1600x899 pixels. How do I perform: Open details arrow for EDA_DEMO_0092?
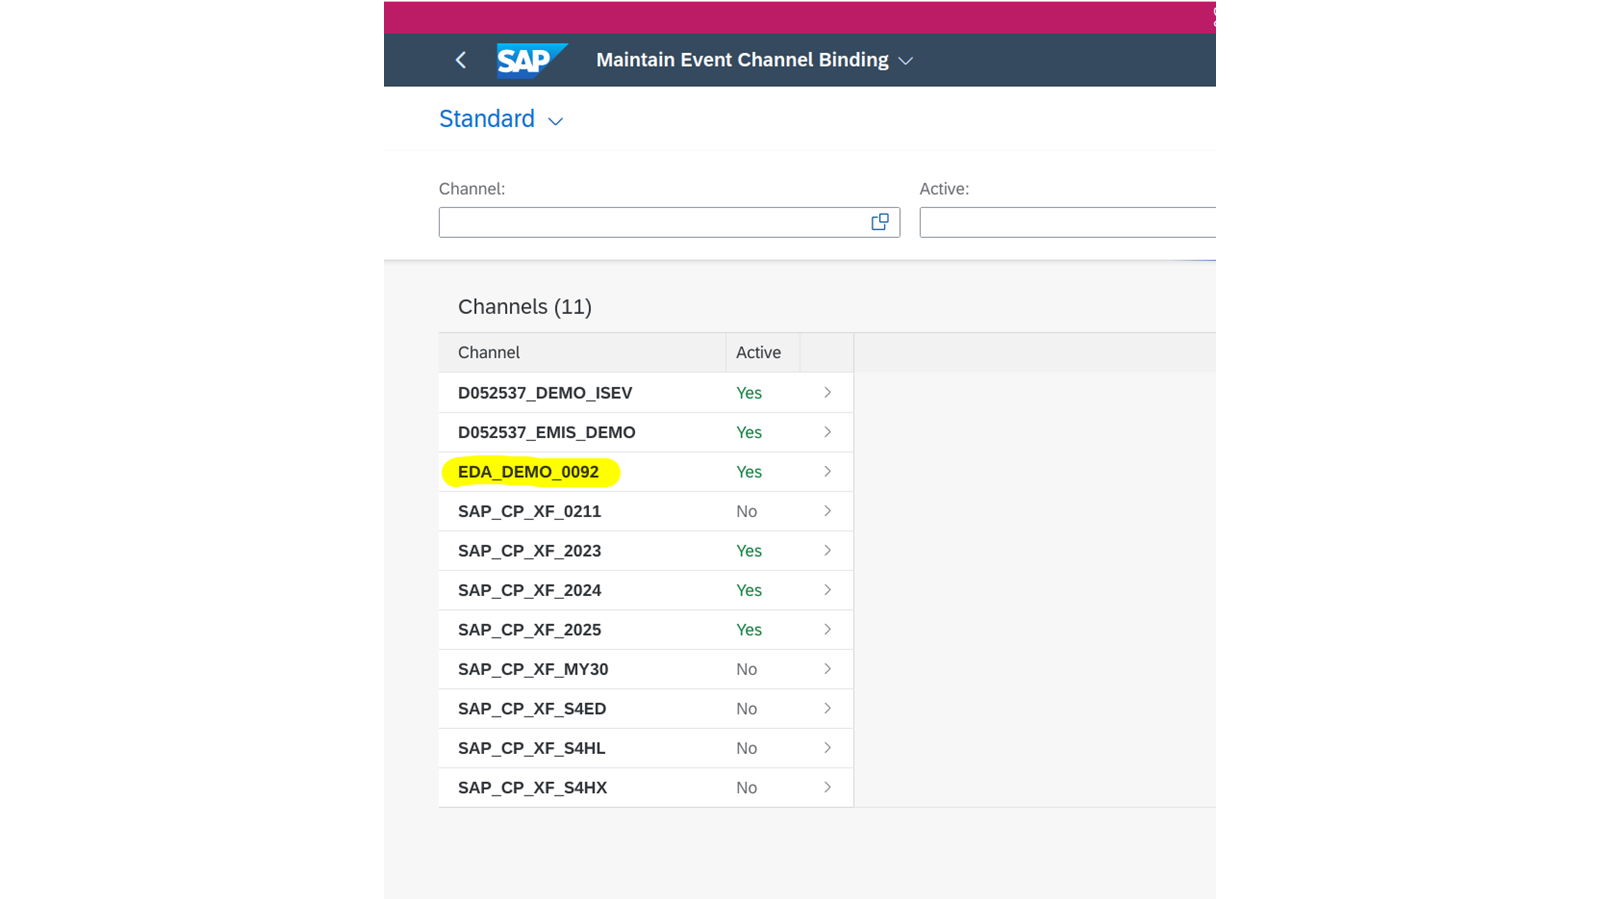point(827,471)
